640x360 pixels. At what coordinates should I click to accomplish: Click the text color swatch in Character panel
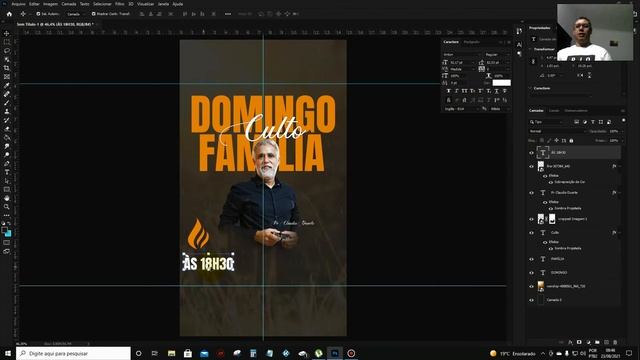click(x=502, y=83)
